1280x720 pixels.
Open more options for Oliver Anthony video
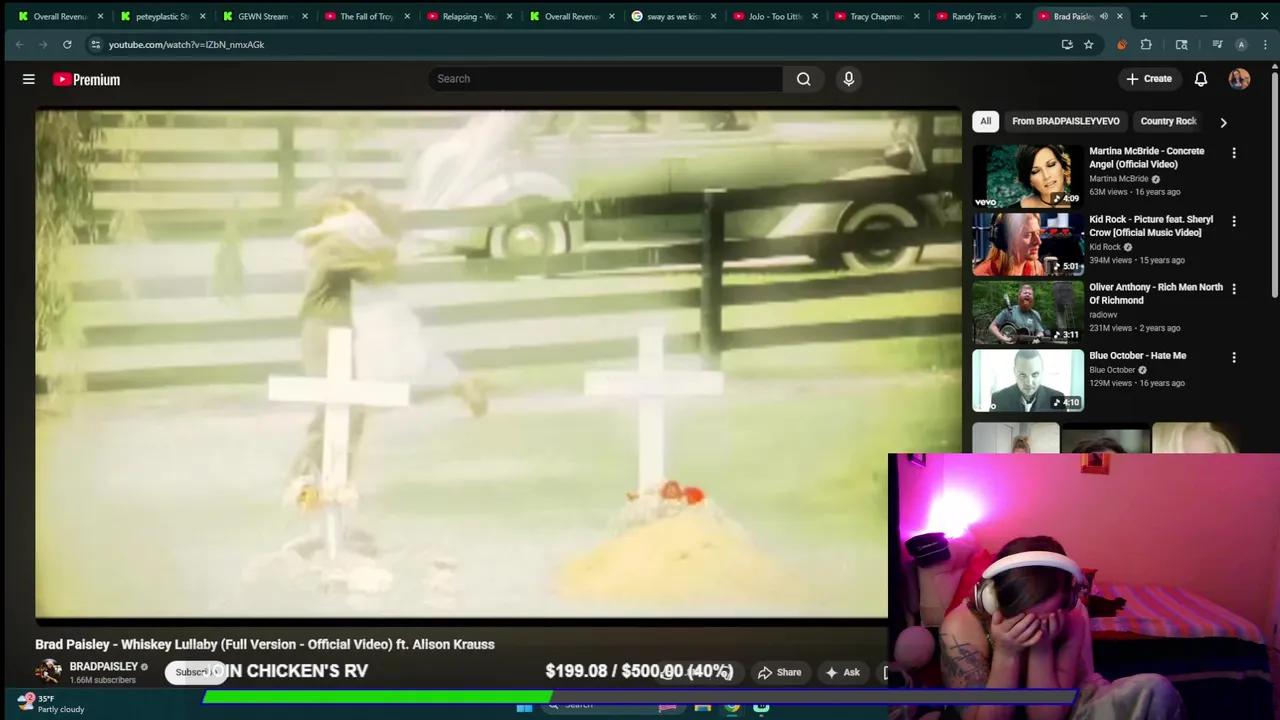pyautogui.click(x=1234, y=289)
